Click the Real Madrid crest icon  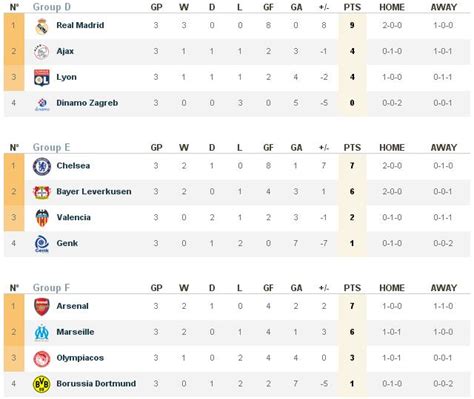tap(42, 26)
